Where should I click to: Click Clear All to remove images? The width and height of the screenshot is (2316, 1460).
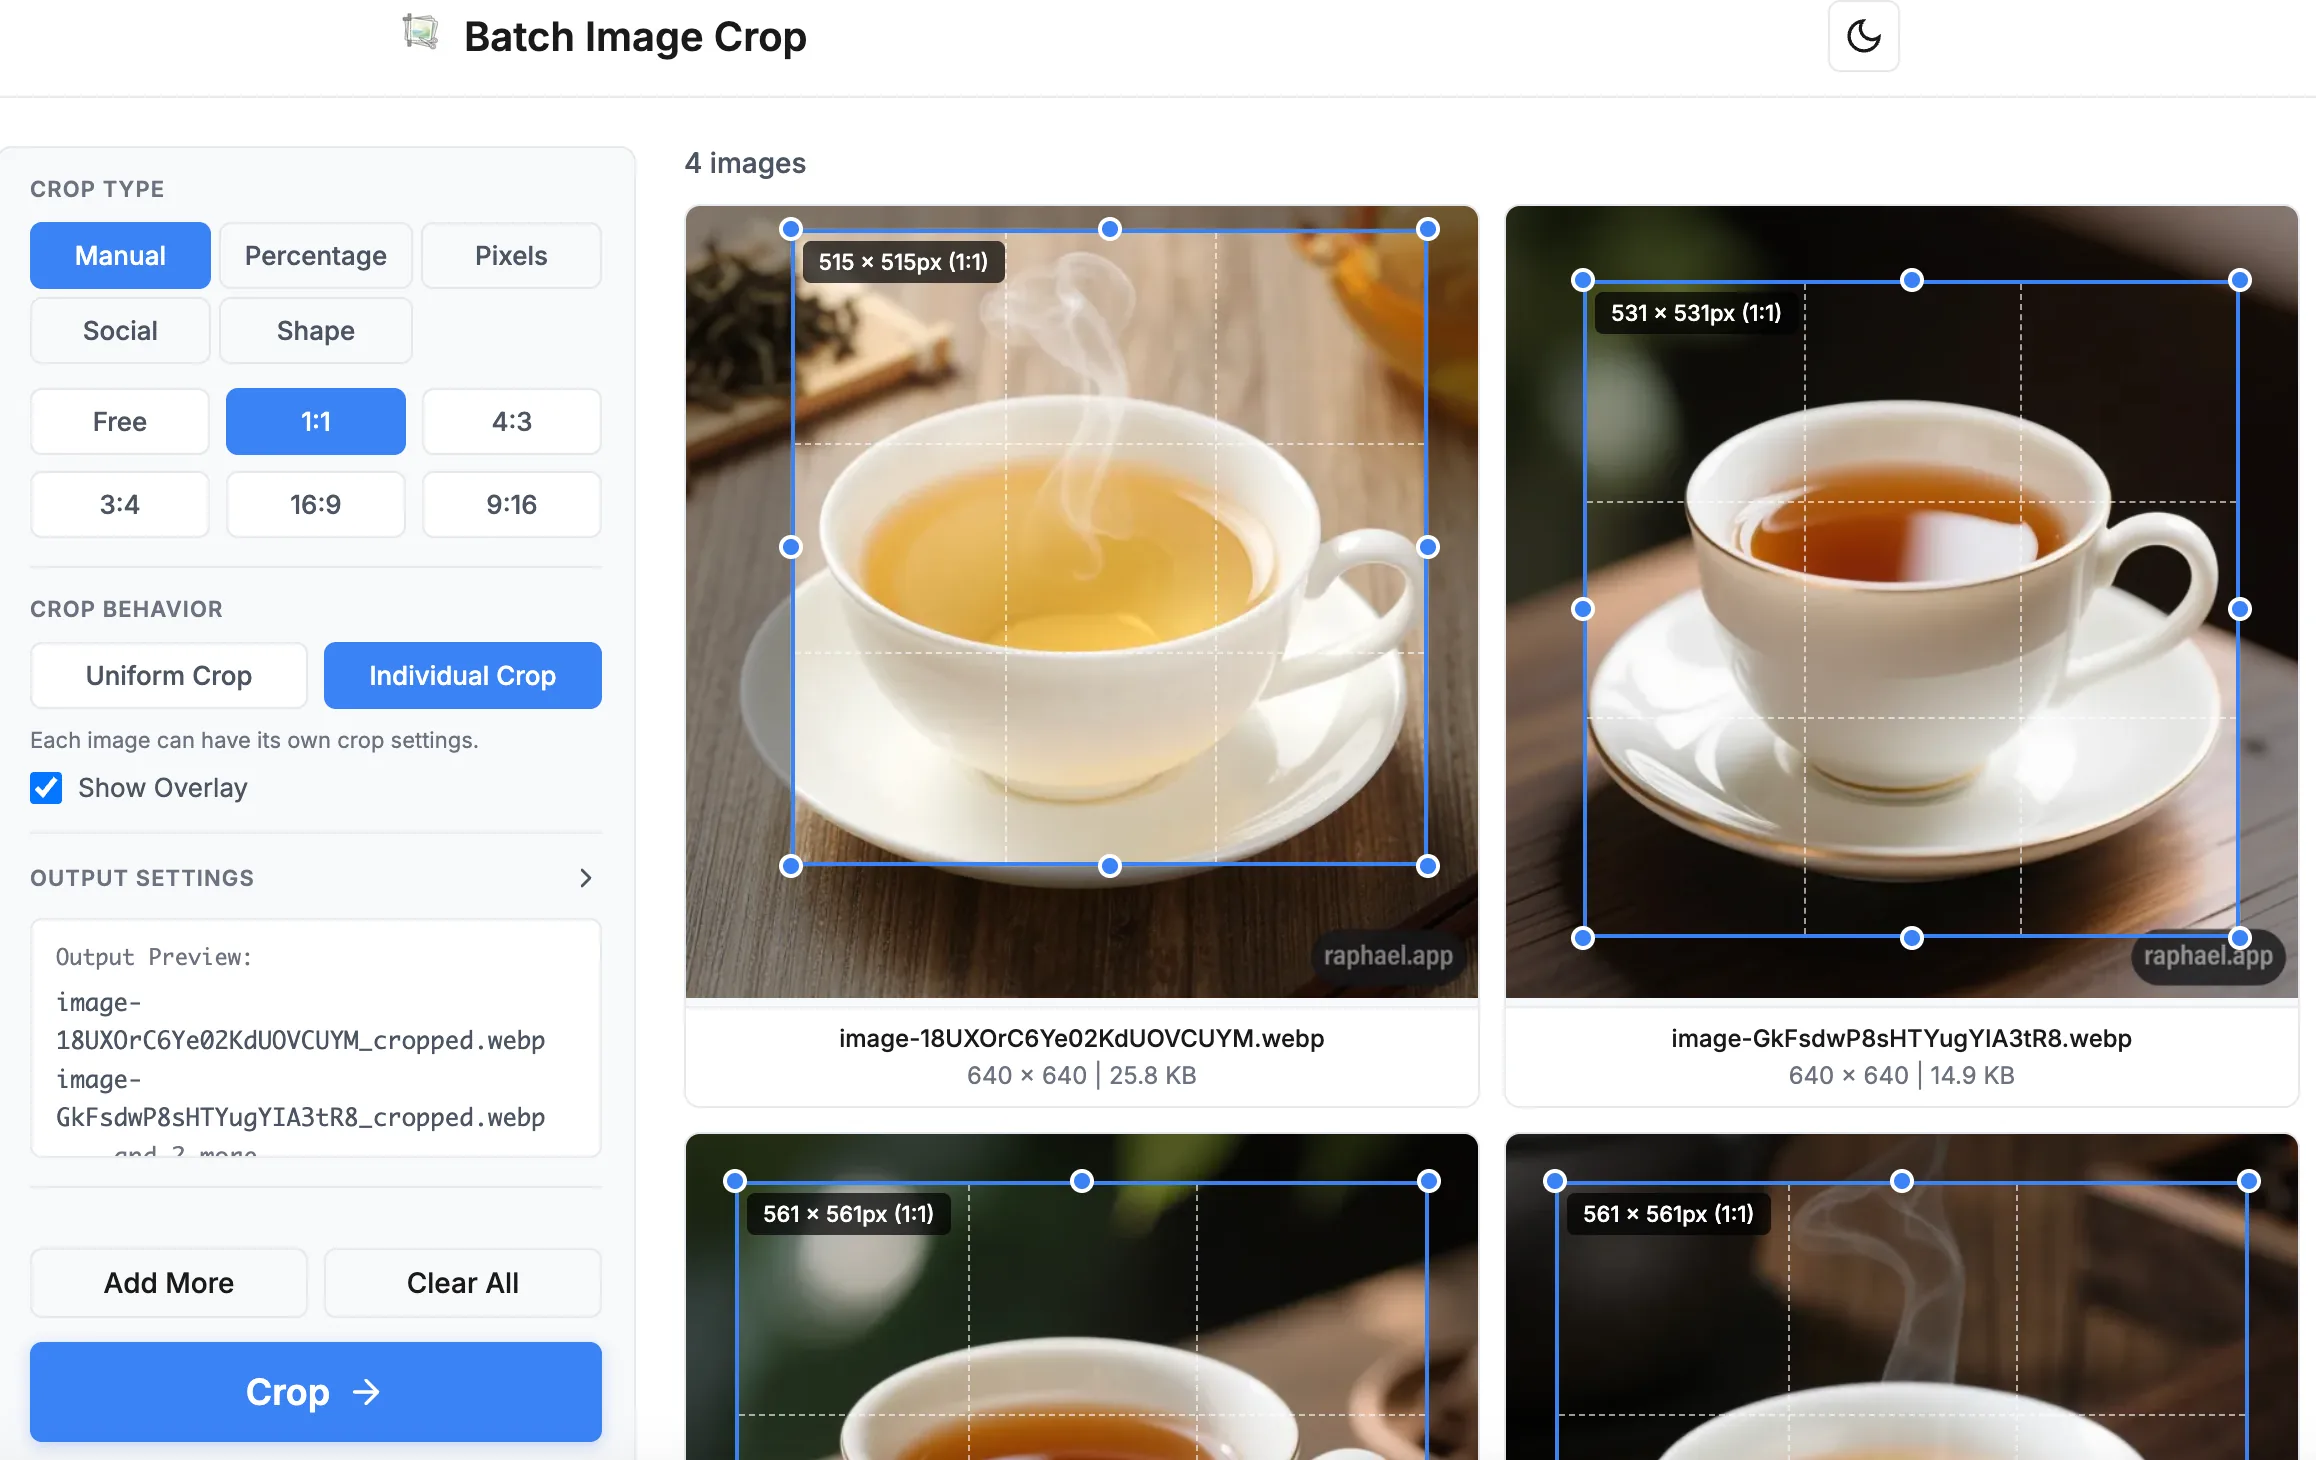pos(462,1283)
